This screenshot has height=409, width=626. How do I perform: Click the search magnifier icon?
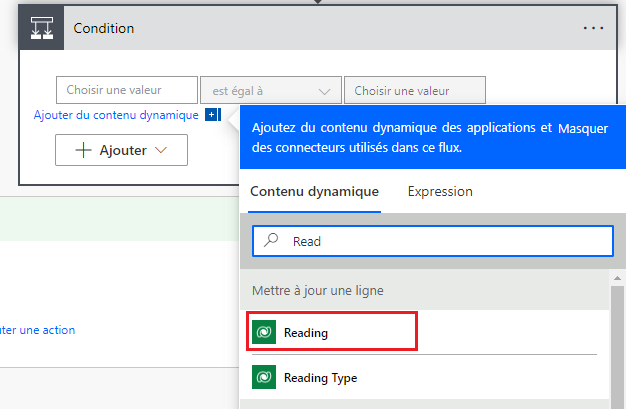(271, 240)
